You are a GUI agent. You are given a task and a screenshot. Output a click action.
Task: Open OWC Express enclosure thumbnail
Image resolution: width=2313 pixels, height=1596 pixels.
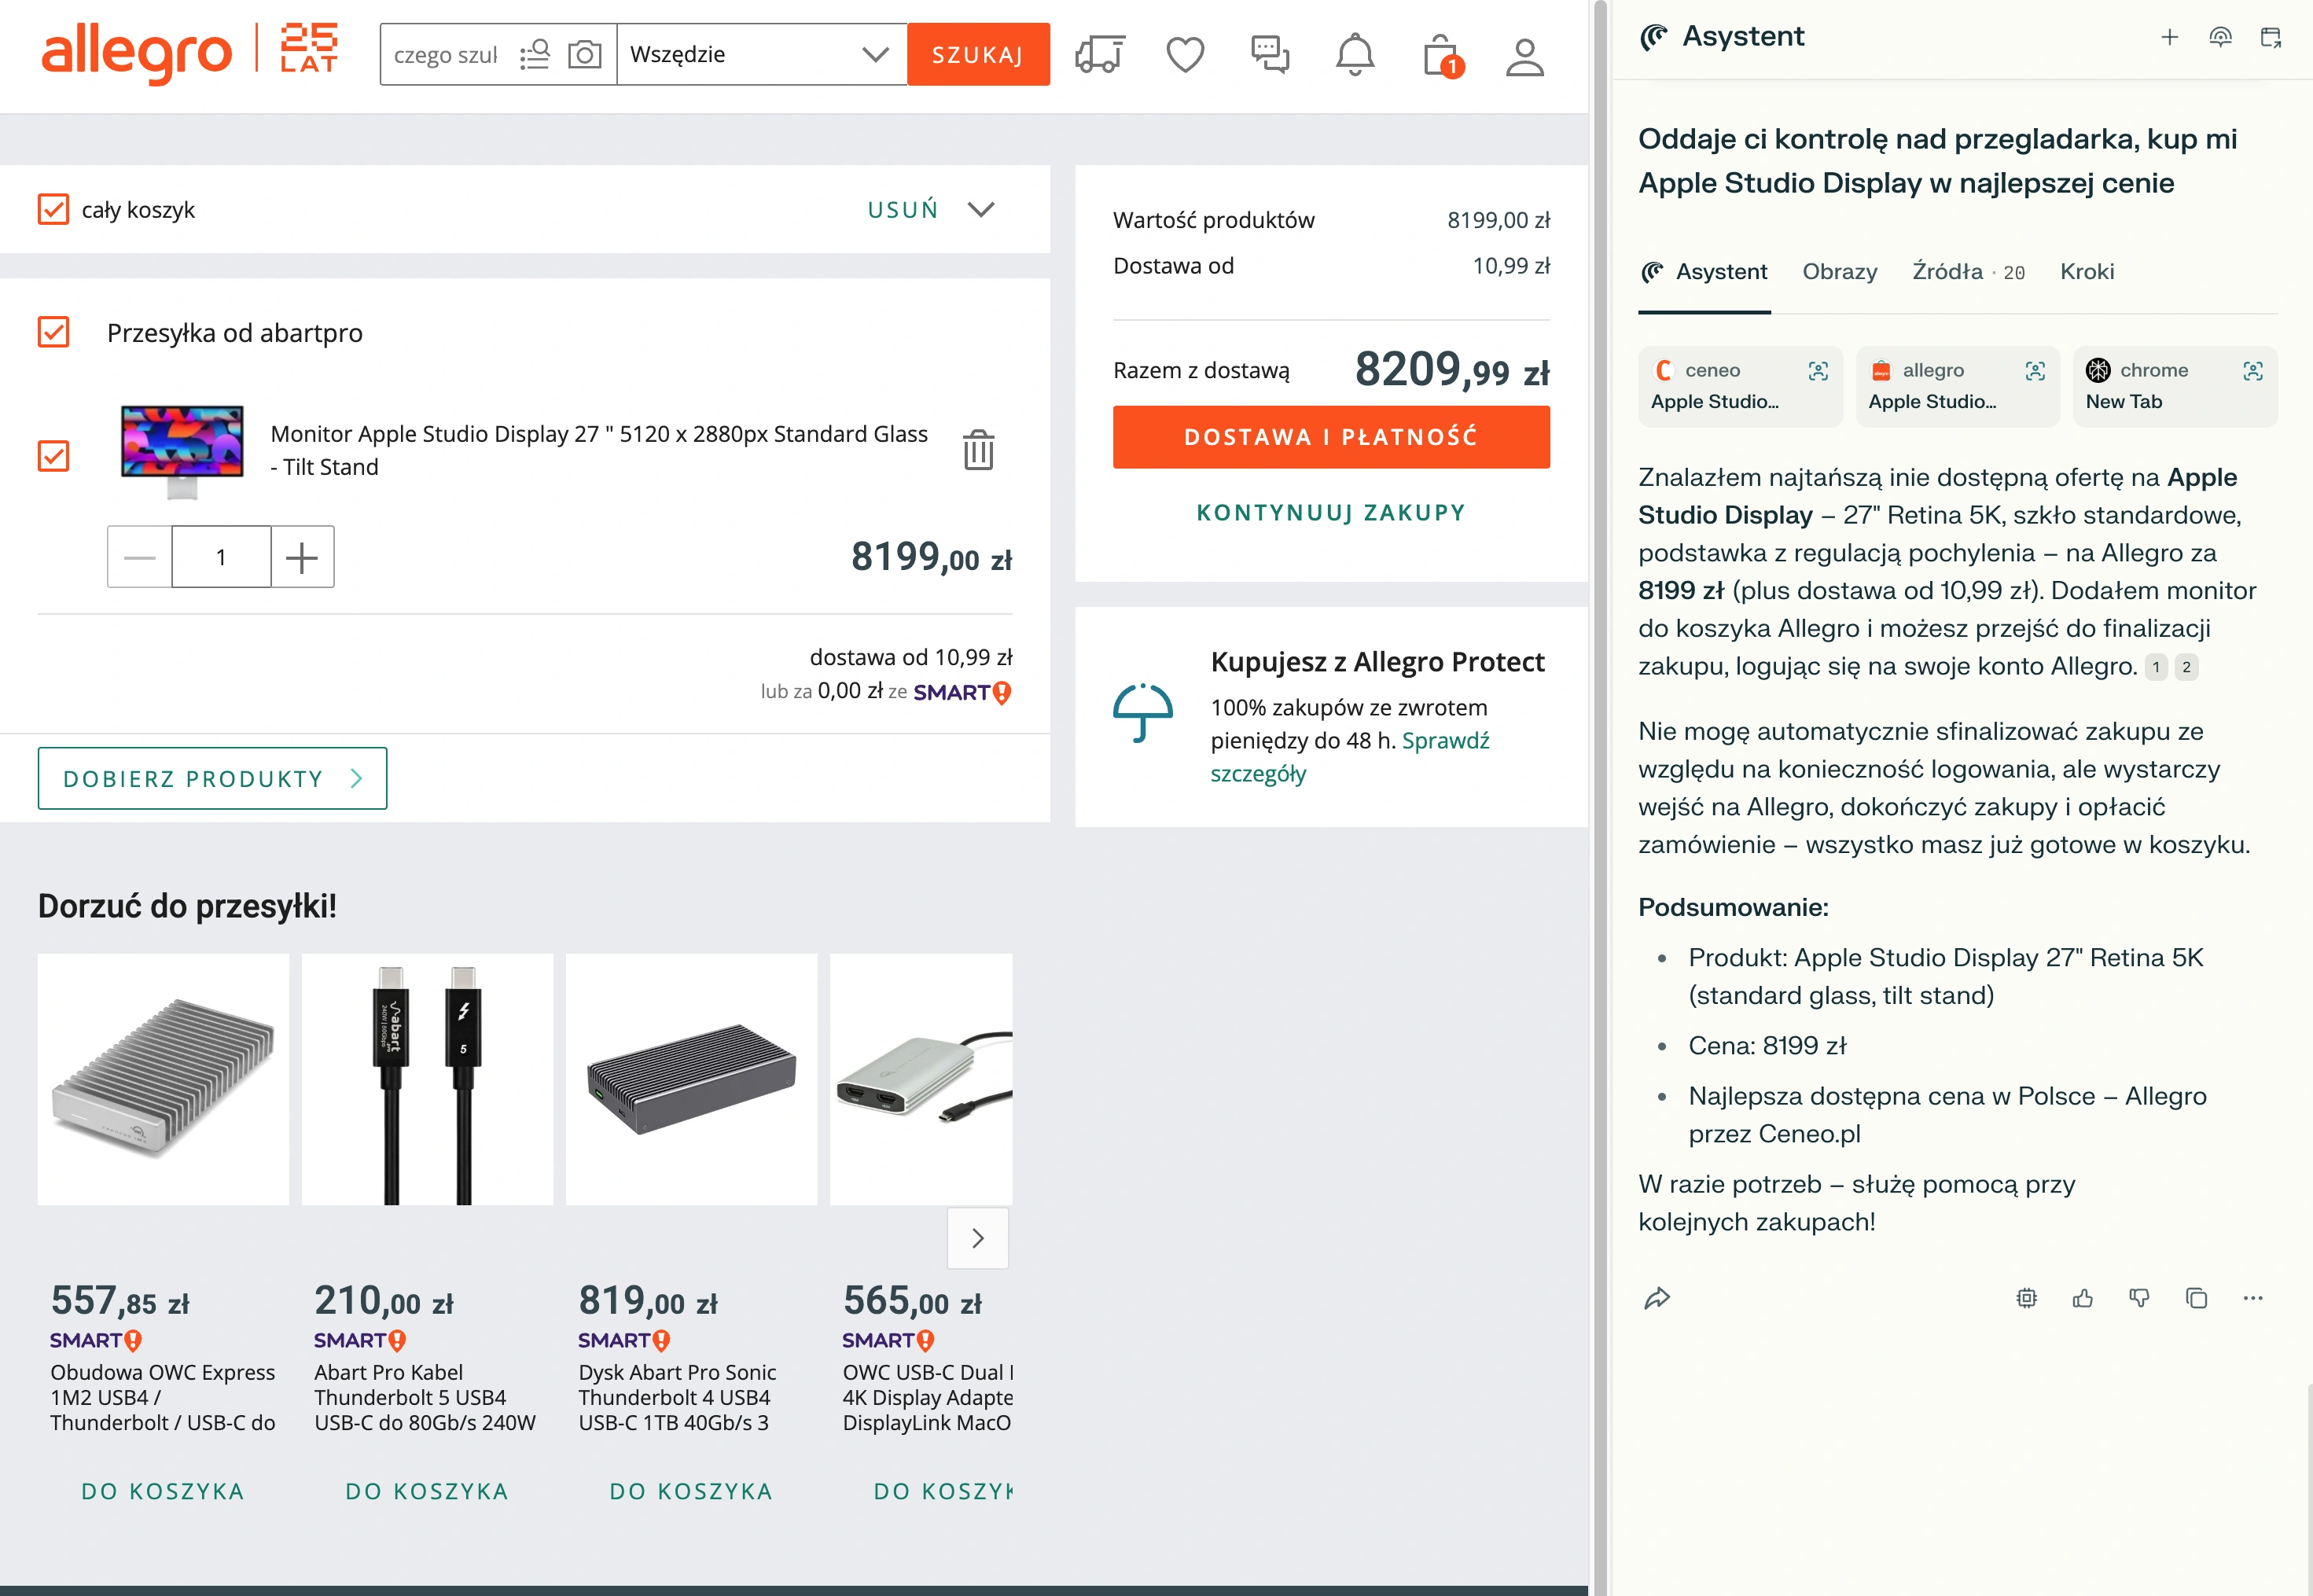pyautogui.click(x=163, y=1079)
